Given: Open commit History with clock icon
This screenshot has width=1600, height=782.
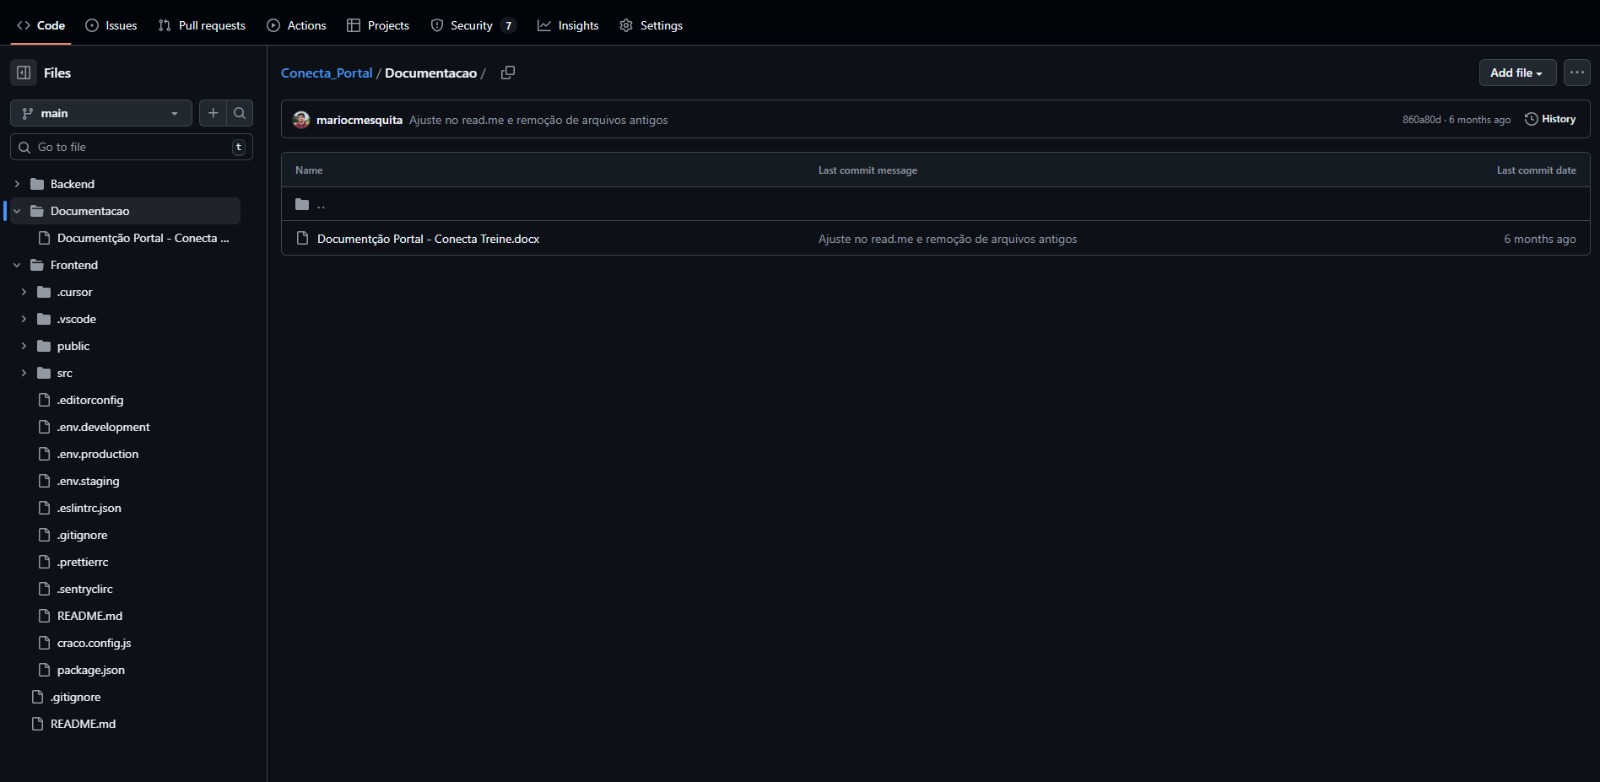Looking at the screenshot, I should [1550, 119].
